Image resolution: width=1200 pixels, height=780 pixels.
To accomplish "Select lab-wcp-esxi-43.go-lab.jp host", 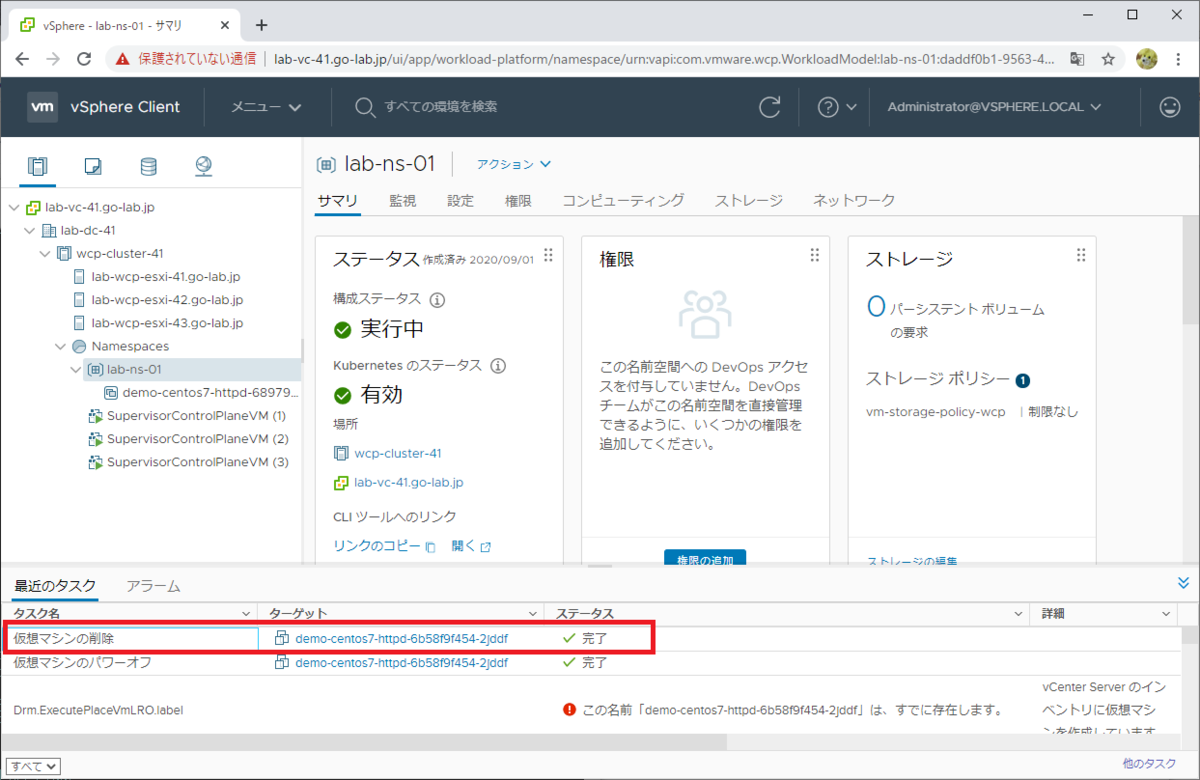I will click(167, 323).
